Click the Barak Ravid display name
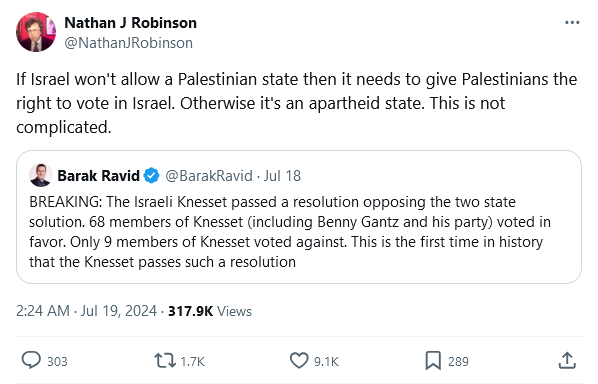The image size is (598, 384). [x=98, y=176]
